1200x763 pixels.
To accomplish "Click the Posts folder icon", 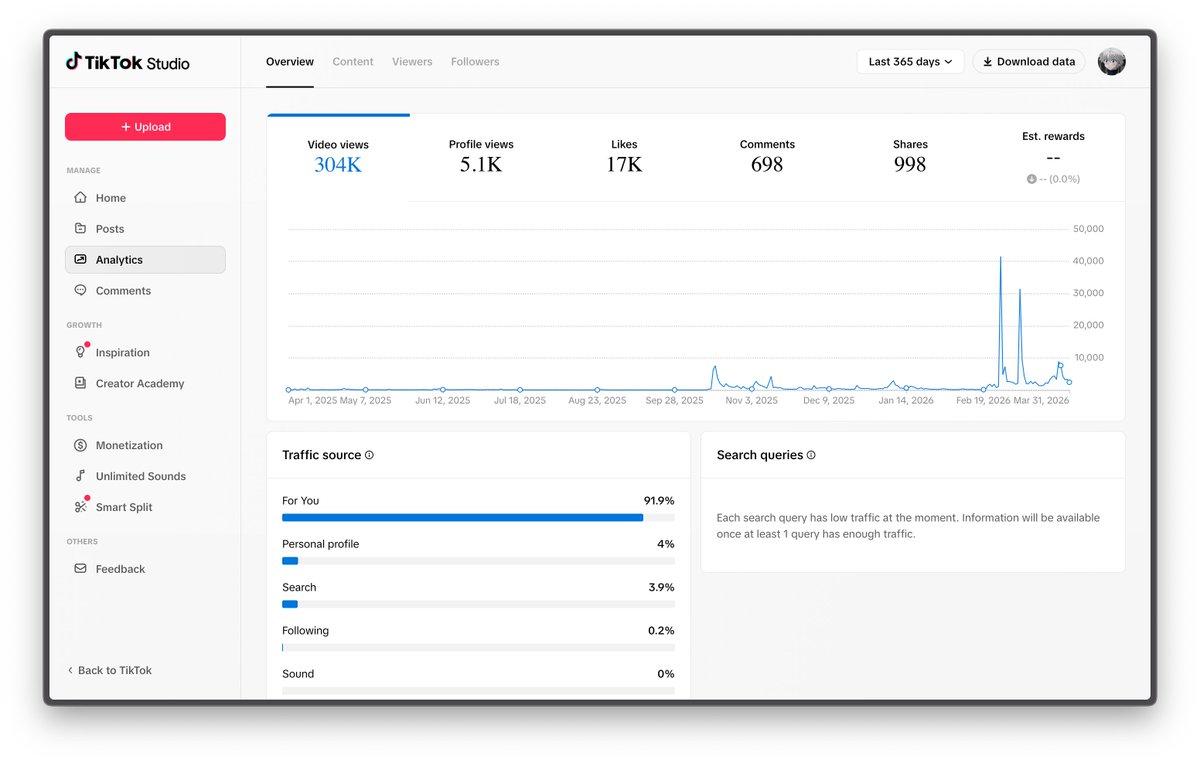I will tap(81, 229).
